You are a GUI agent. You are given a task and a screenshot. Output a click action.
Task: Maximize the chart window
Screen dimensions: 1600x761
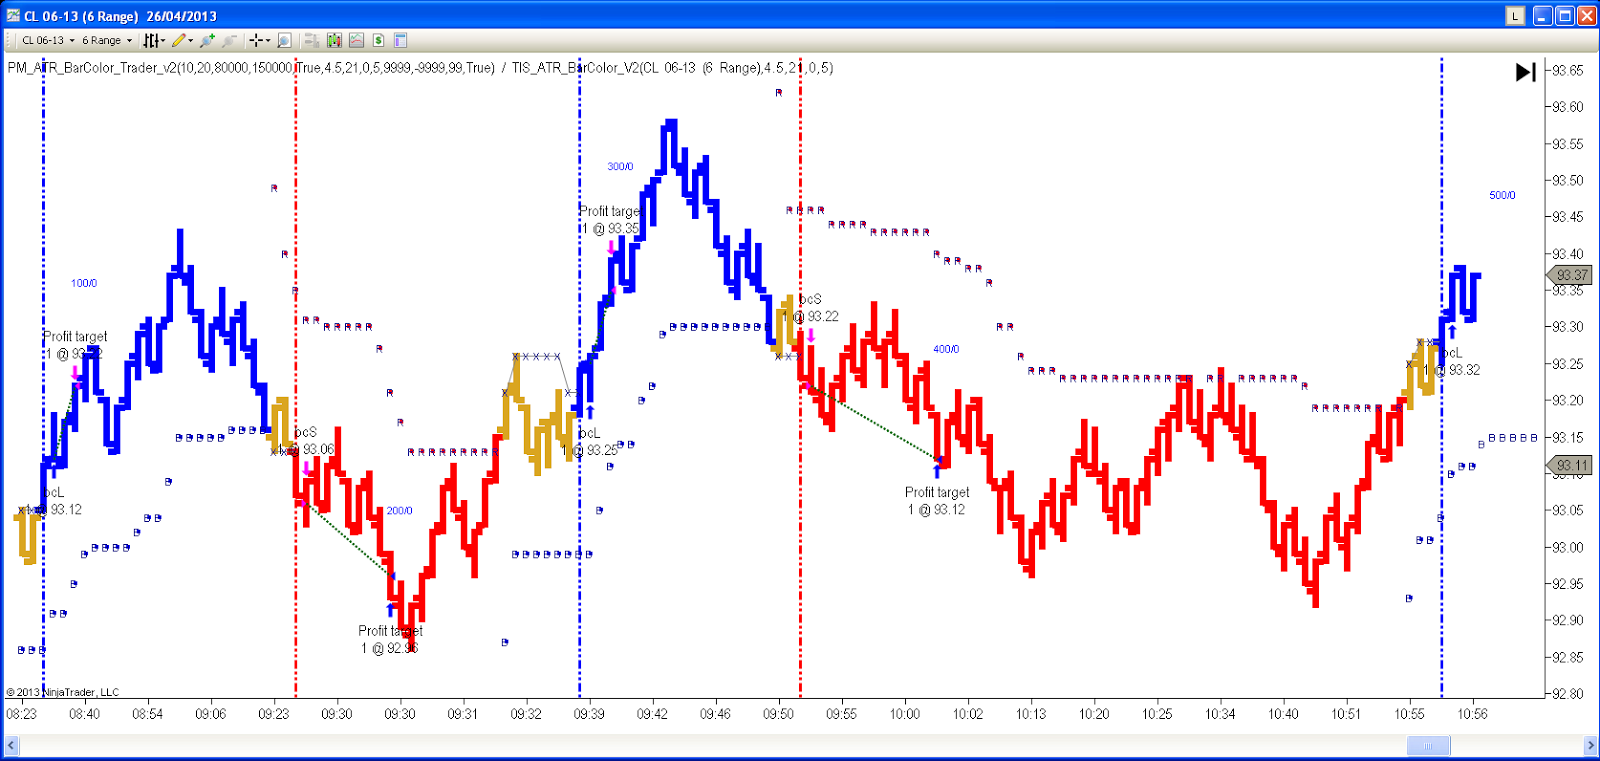point(1565,15)
